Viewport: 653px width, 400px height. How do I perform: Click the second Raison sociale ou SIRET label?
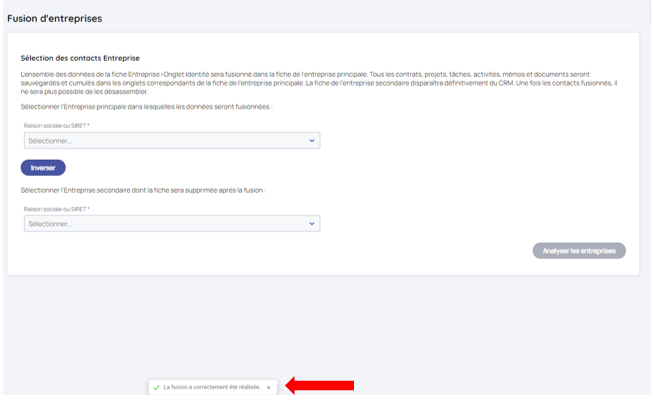[55, 209]
